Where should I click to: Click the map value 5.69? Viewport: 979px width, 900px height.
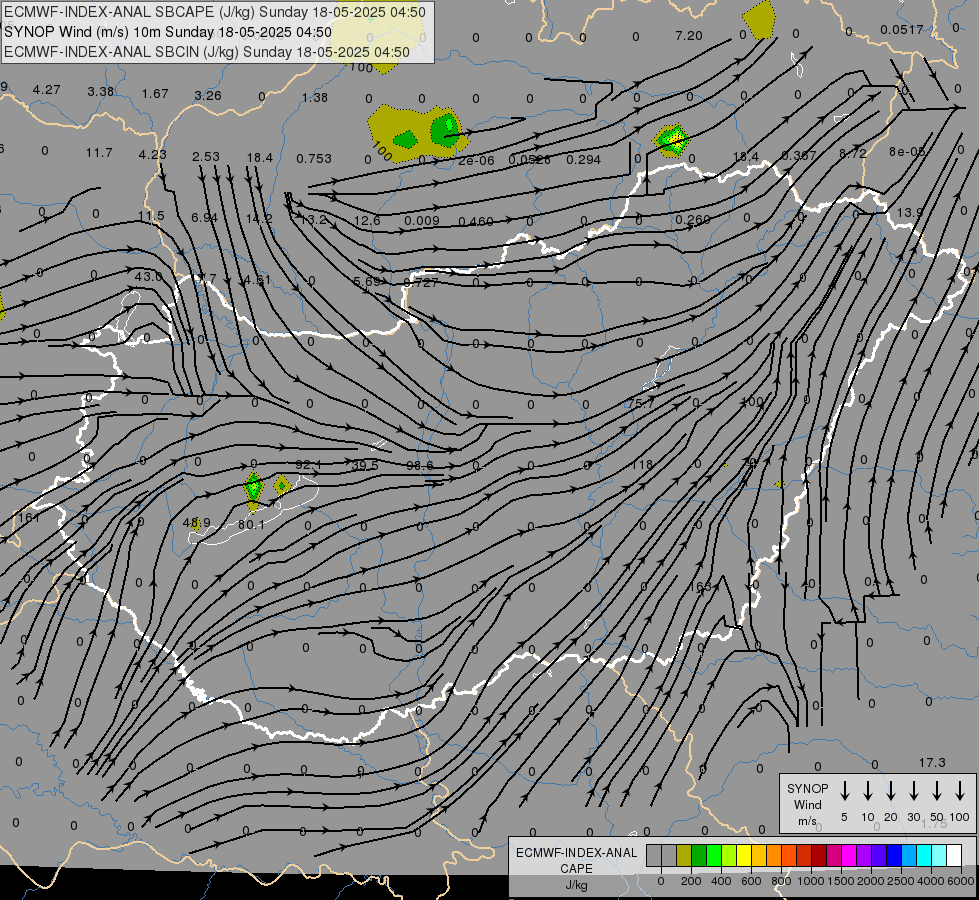[x=367, y=282]
